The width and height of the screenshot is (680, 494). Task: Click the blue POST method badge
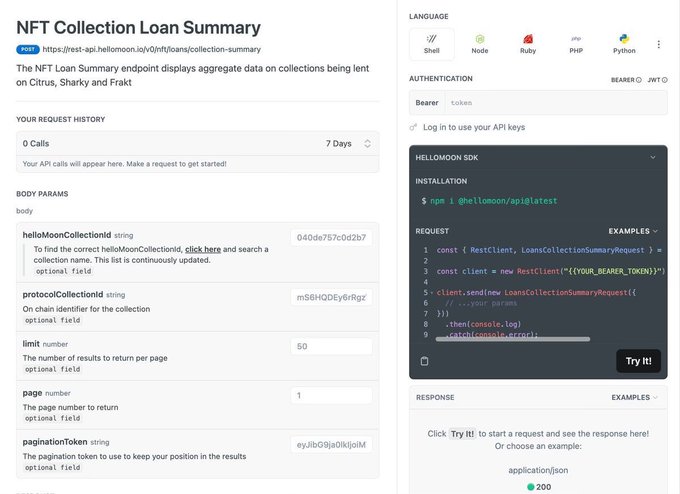coord(28,49)
